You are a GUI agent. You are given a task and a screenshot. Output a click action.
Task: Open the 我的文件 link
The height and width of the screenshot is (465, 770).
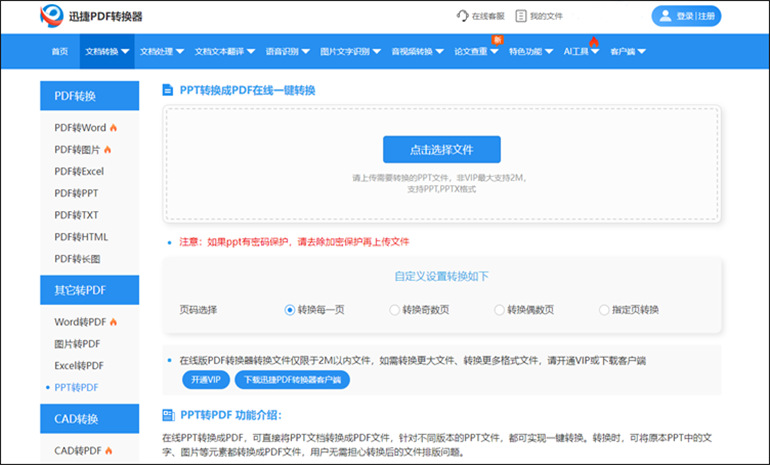[539, 16]
